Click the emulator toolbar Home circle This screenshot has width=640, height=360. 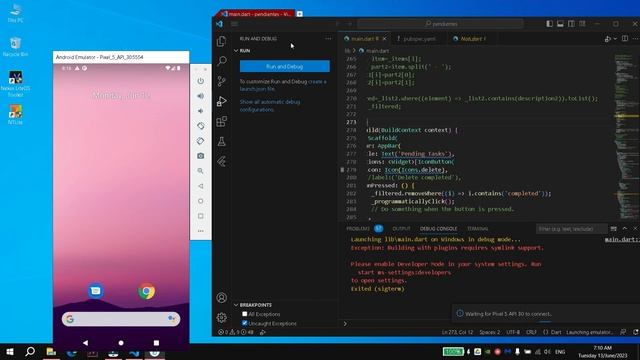pos(200,201)
